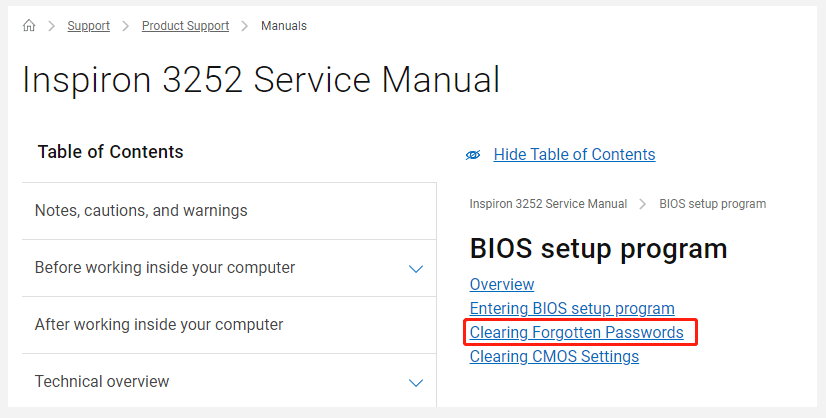The image size is (826, 418).
Task: Open the Clearing Forgotten Passwords link
Action: 577,333
